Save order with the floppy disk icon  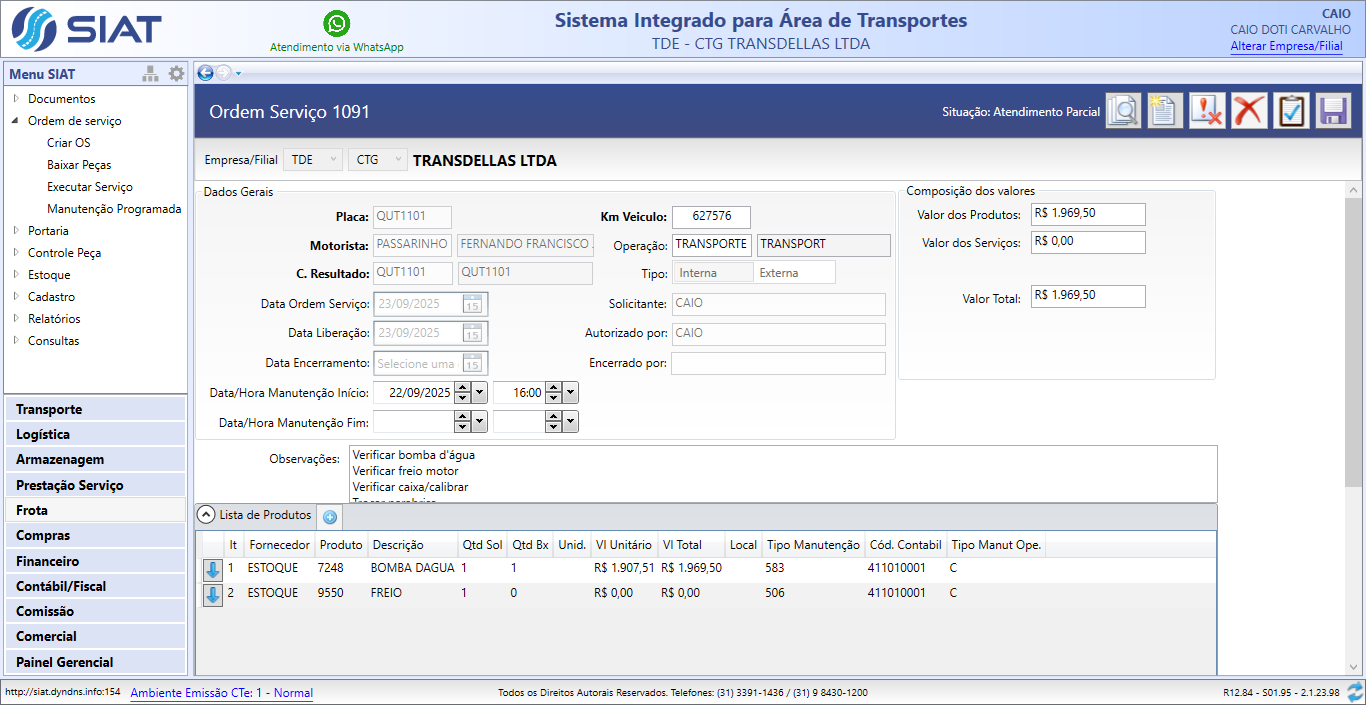coord(1333,111)
